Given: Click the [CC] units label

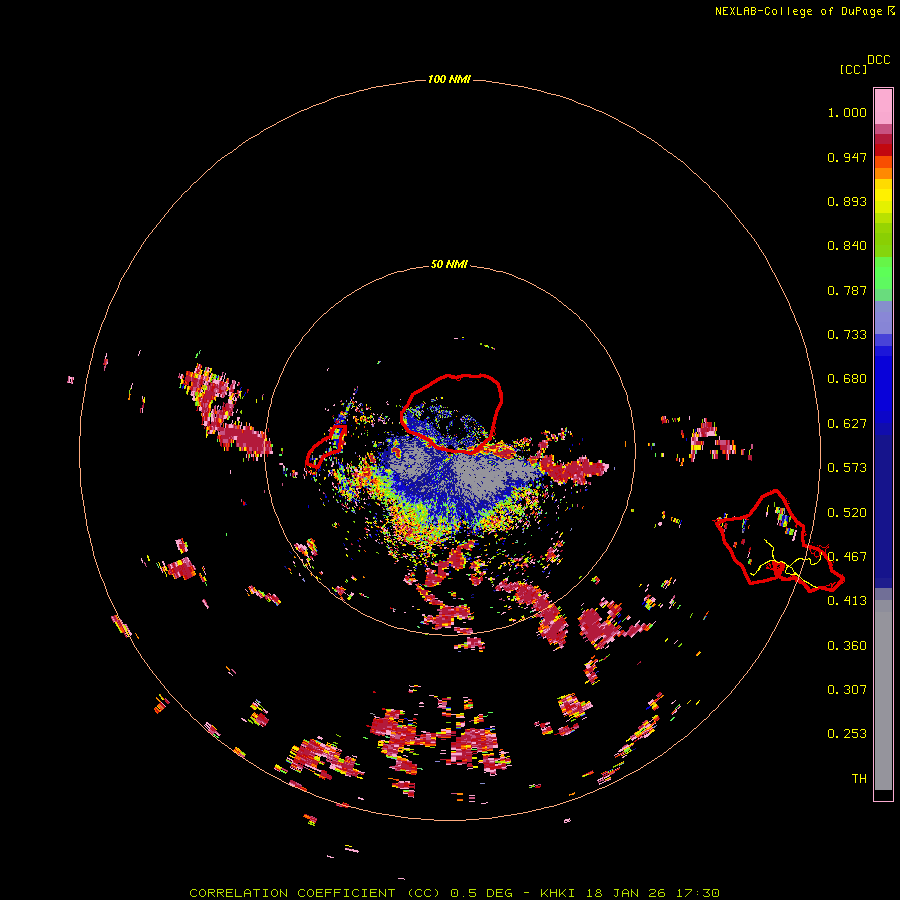Looking at the screenshot, I should 853,69.
